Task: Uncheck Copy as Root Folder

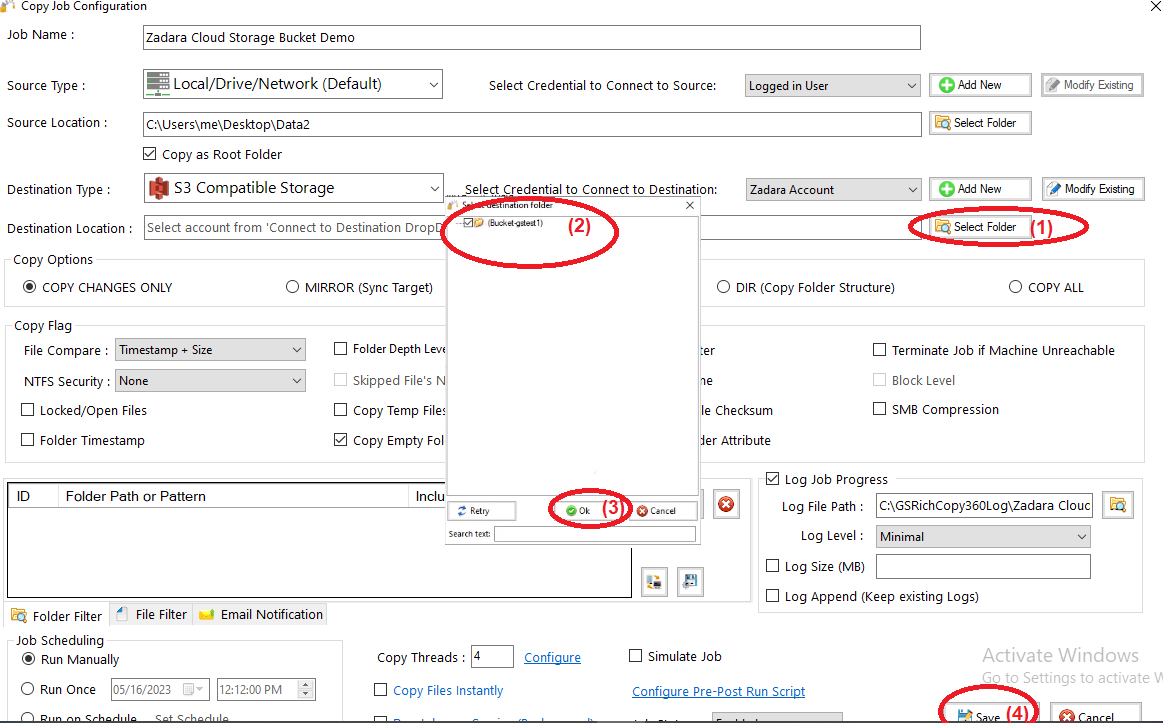Action: coord(150,154)
